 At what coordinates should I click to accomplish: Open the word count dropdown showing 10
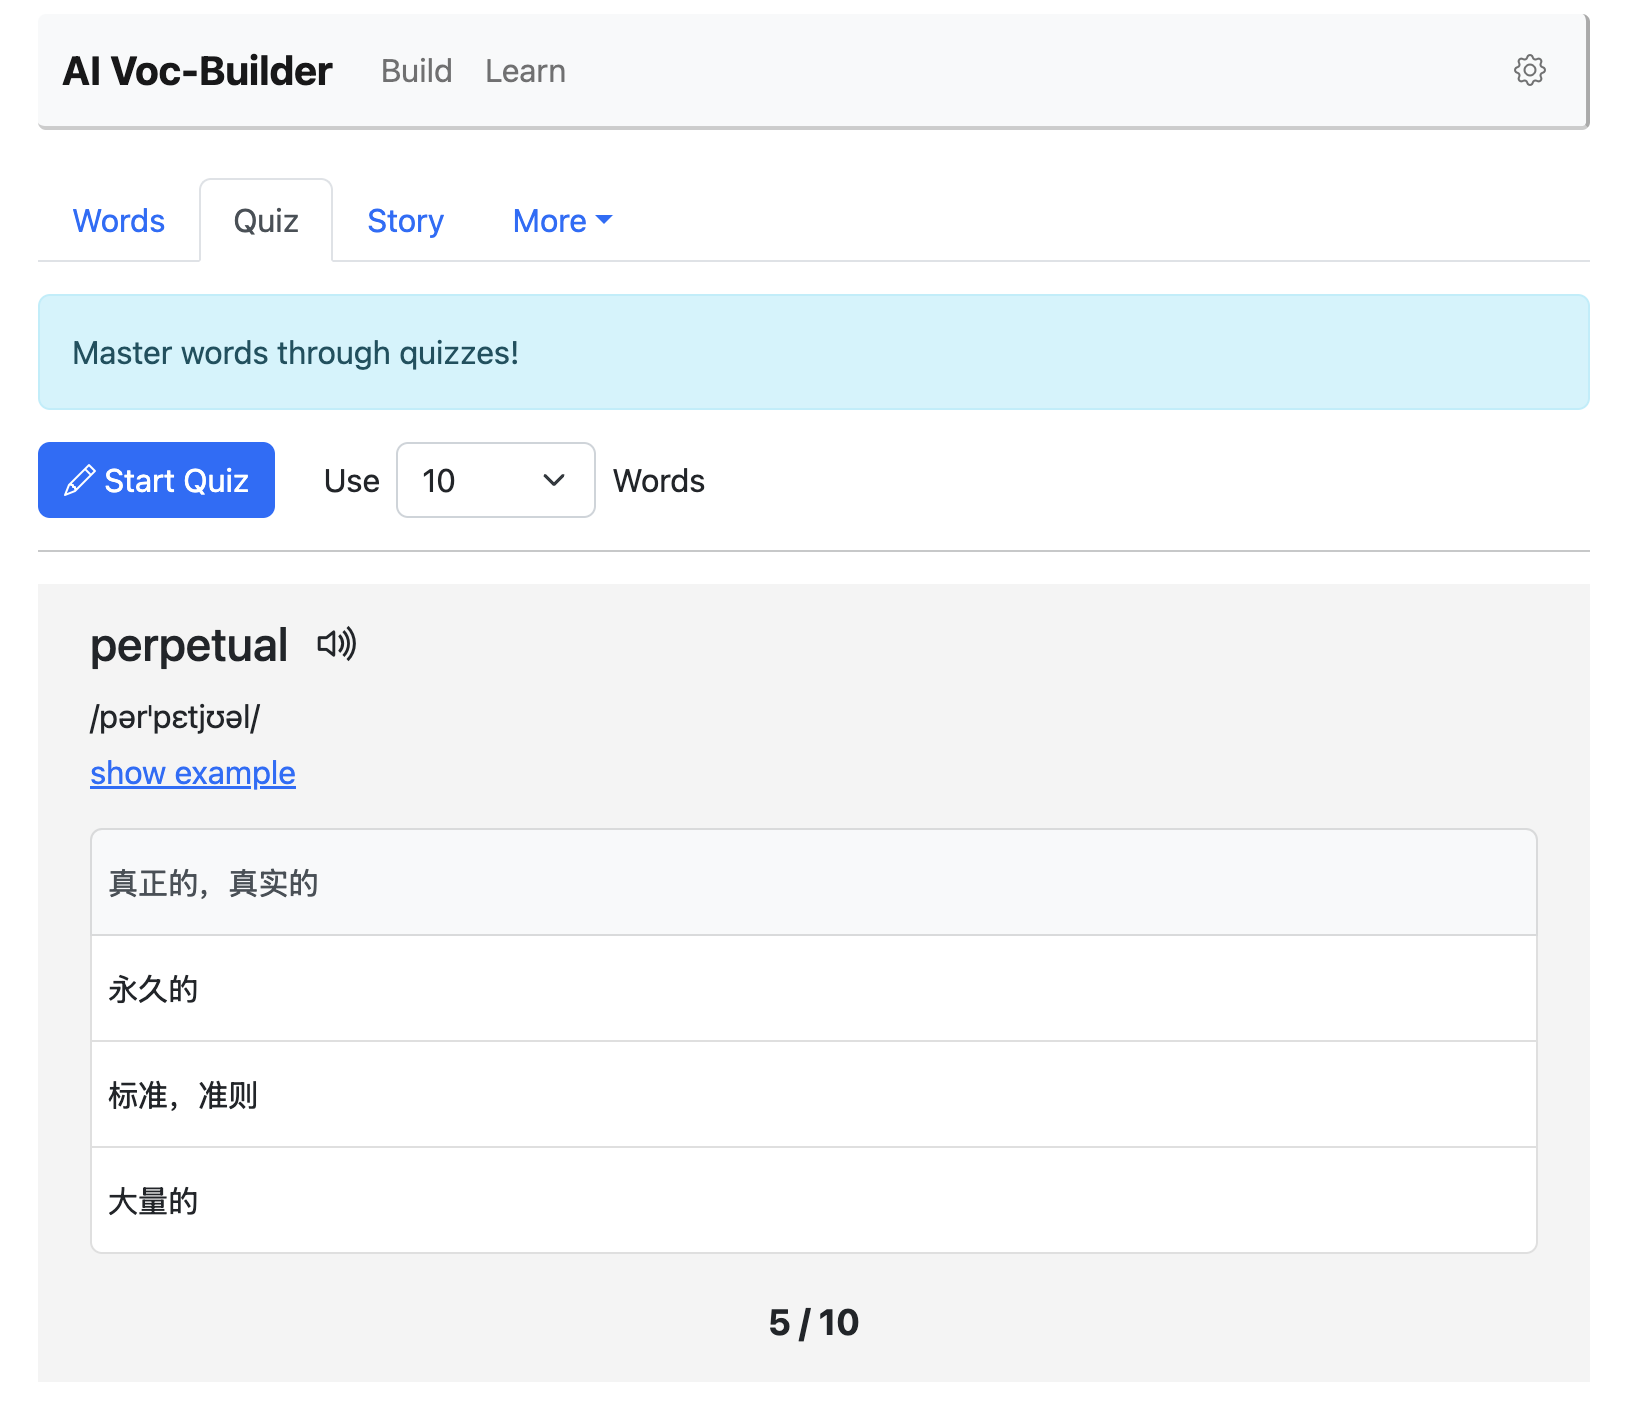[x=496, y=480]
